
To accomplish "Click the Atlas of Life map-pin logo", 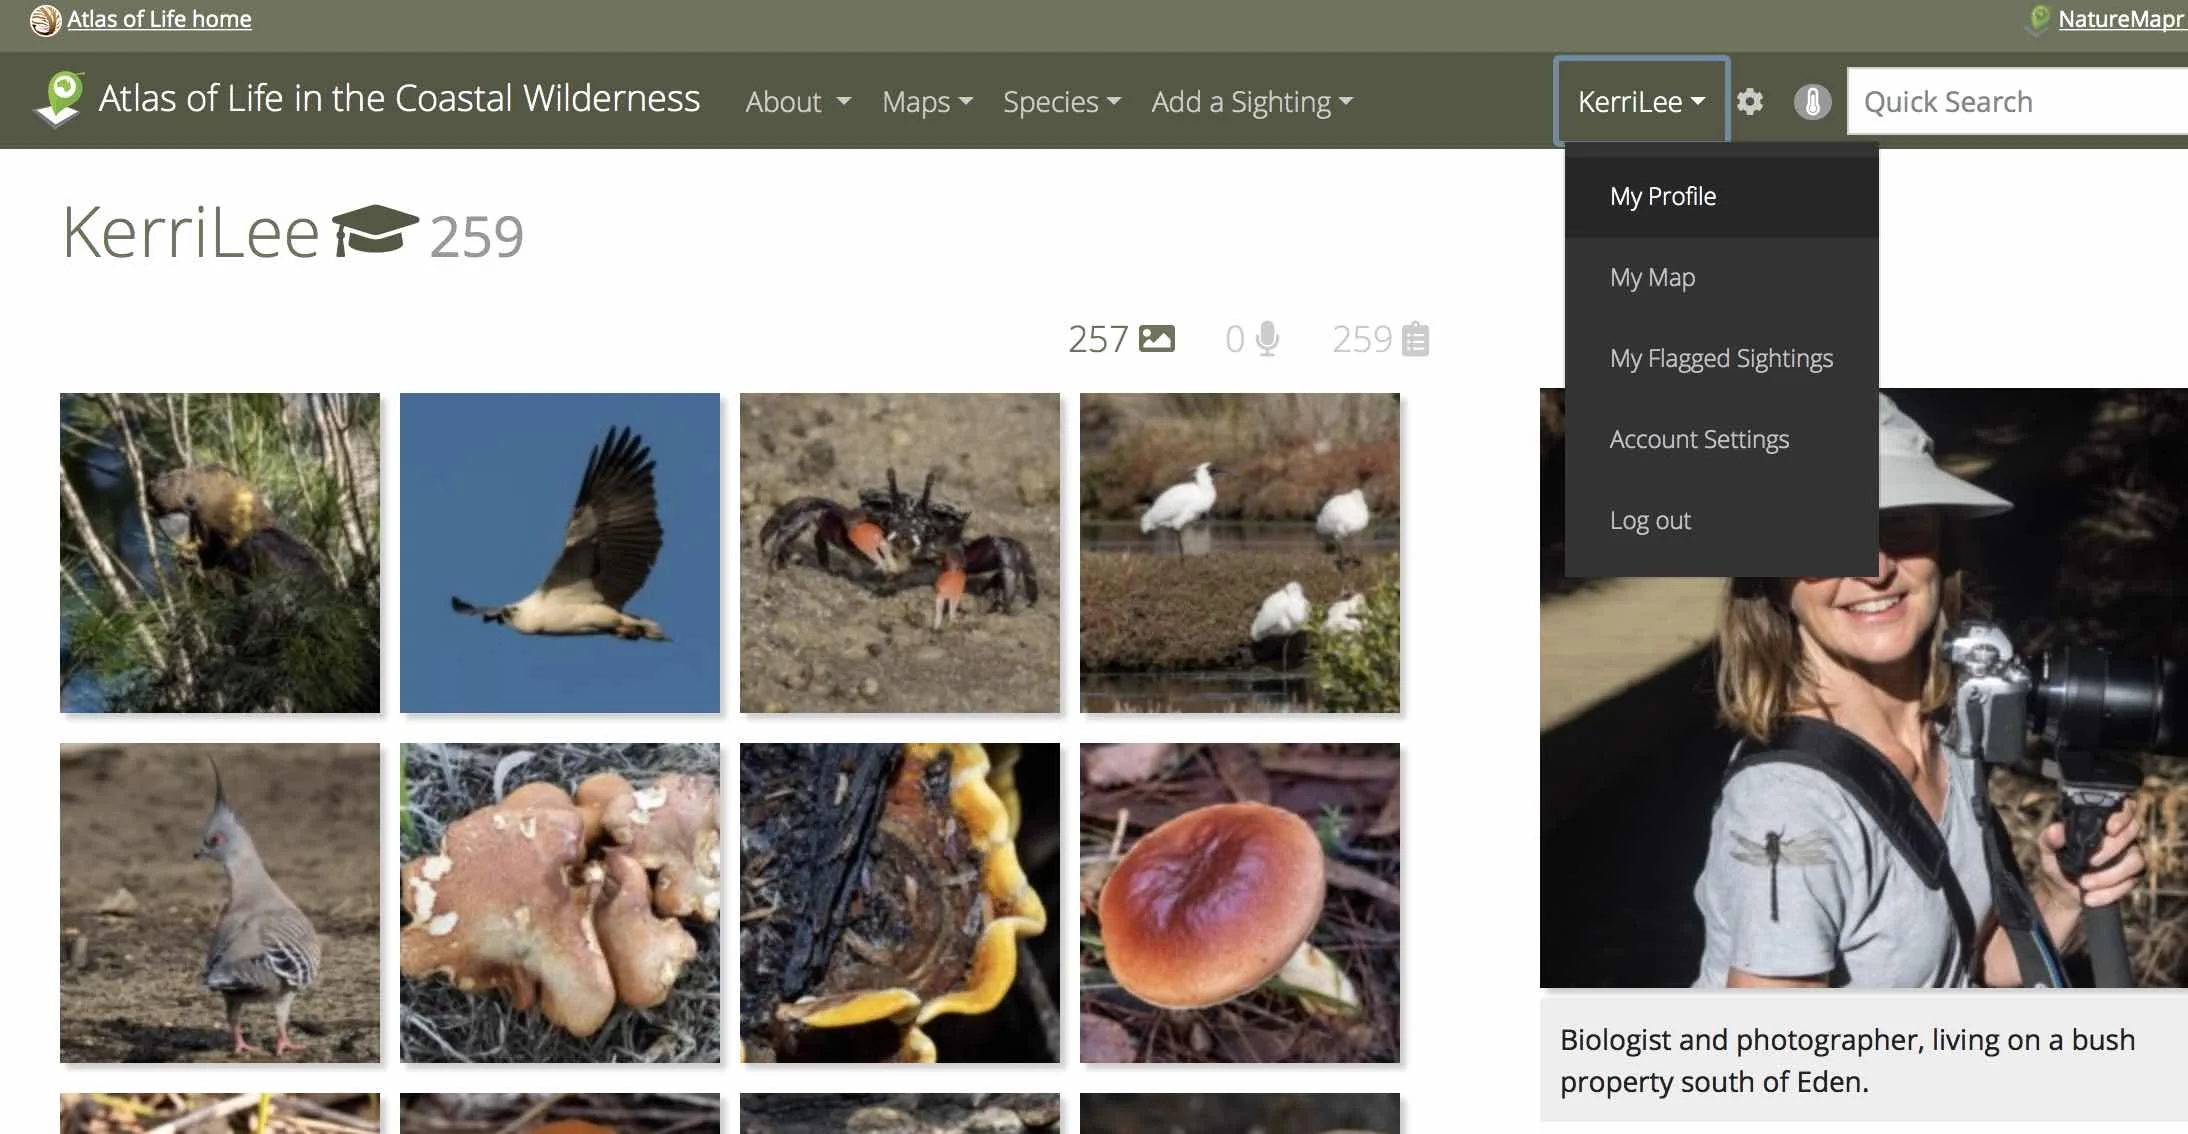I will [x=61, y=99].
